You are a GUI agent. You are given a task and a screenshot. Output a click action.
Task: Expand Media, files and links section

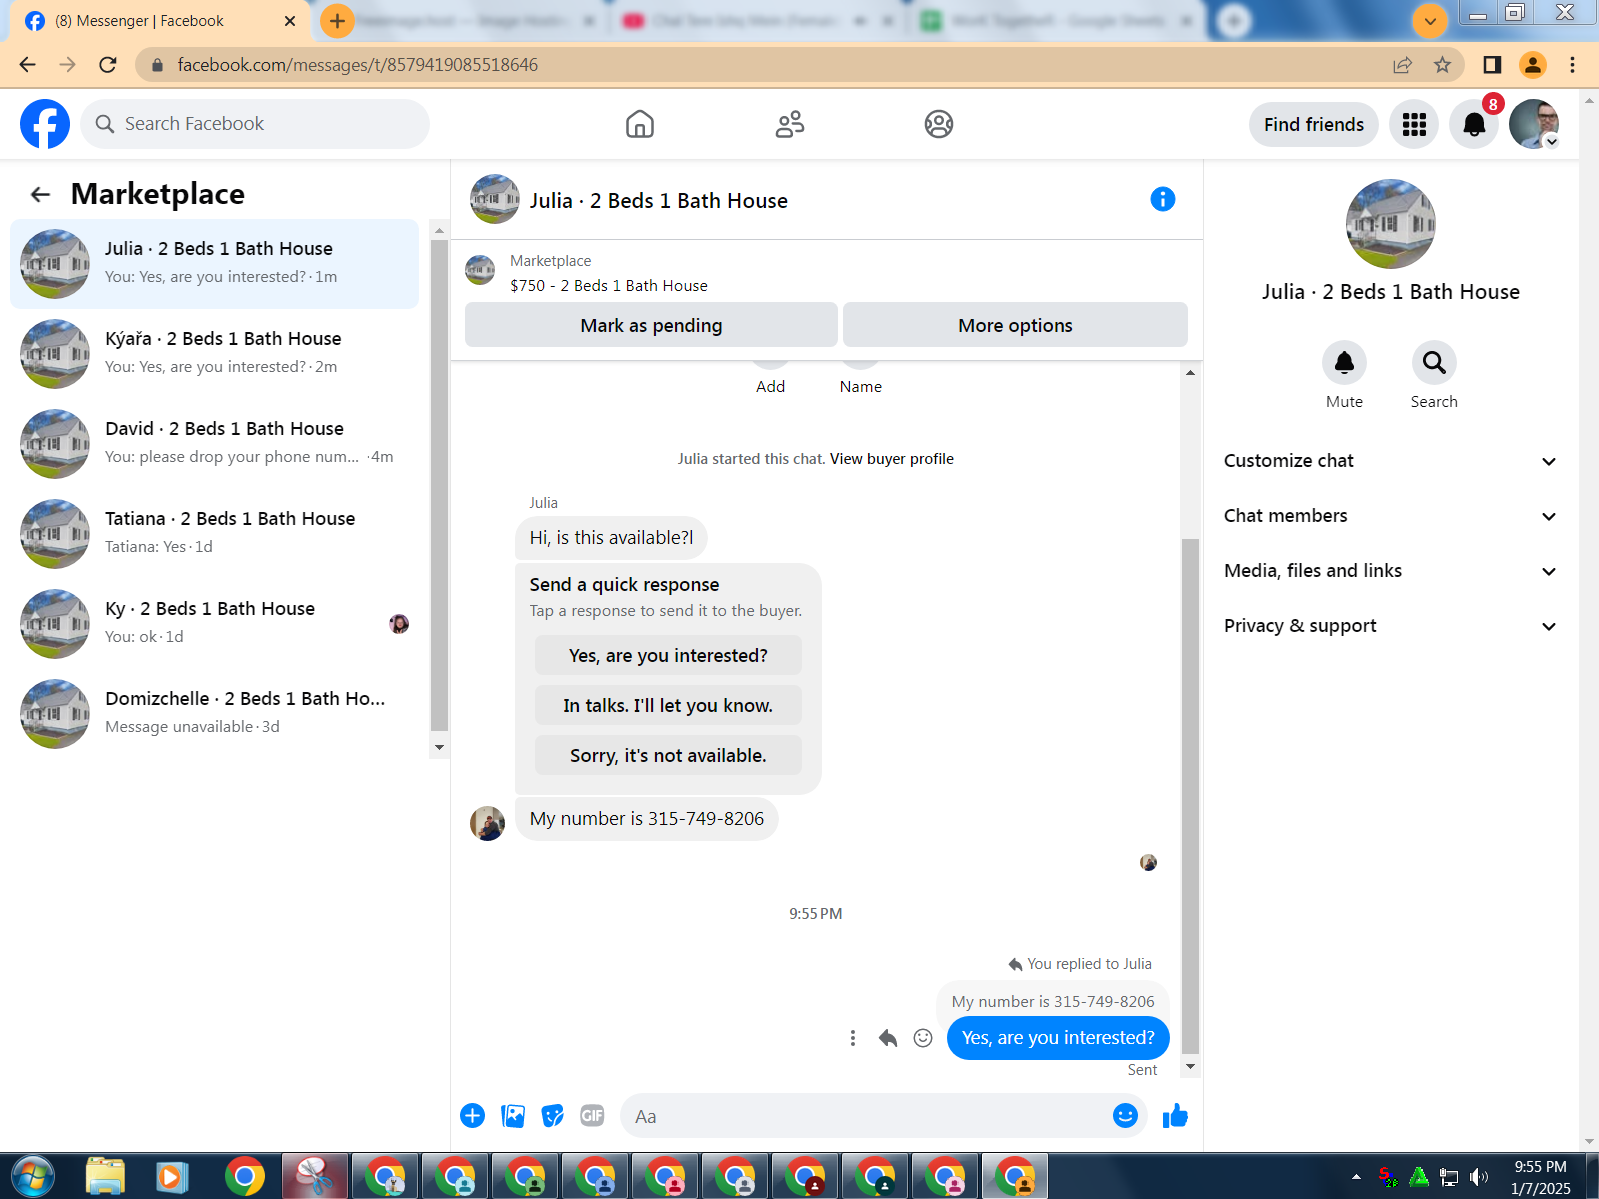tap(1390, 571)
